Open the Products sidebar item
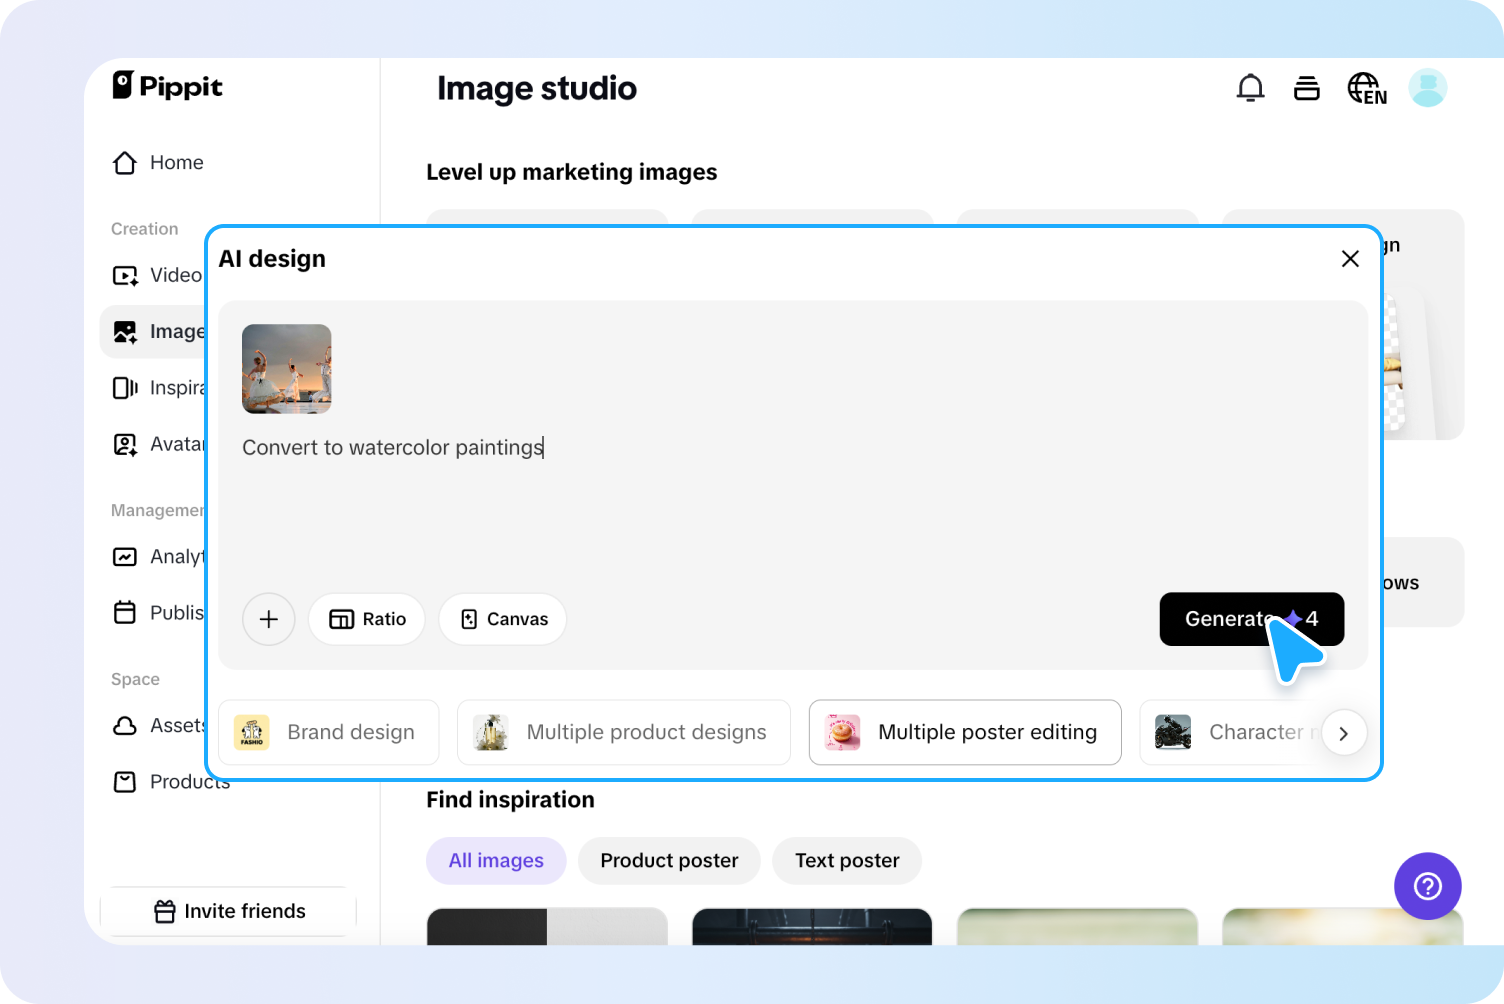 tap(170, 782)
